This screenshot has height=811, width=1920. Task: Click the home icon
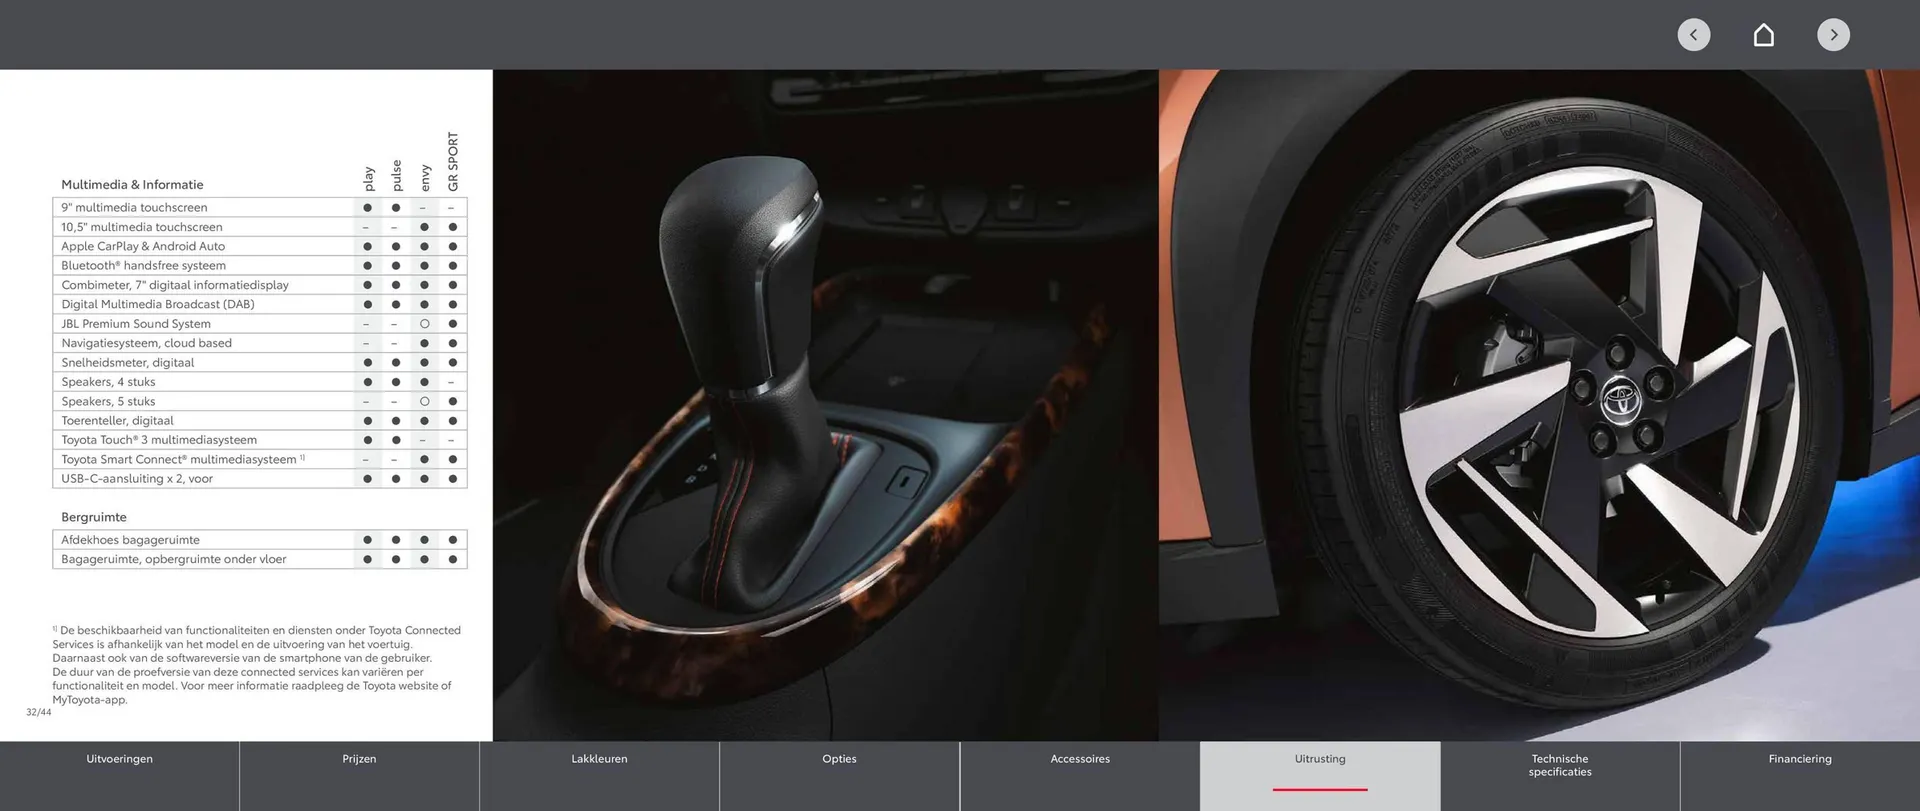1763,35
